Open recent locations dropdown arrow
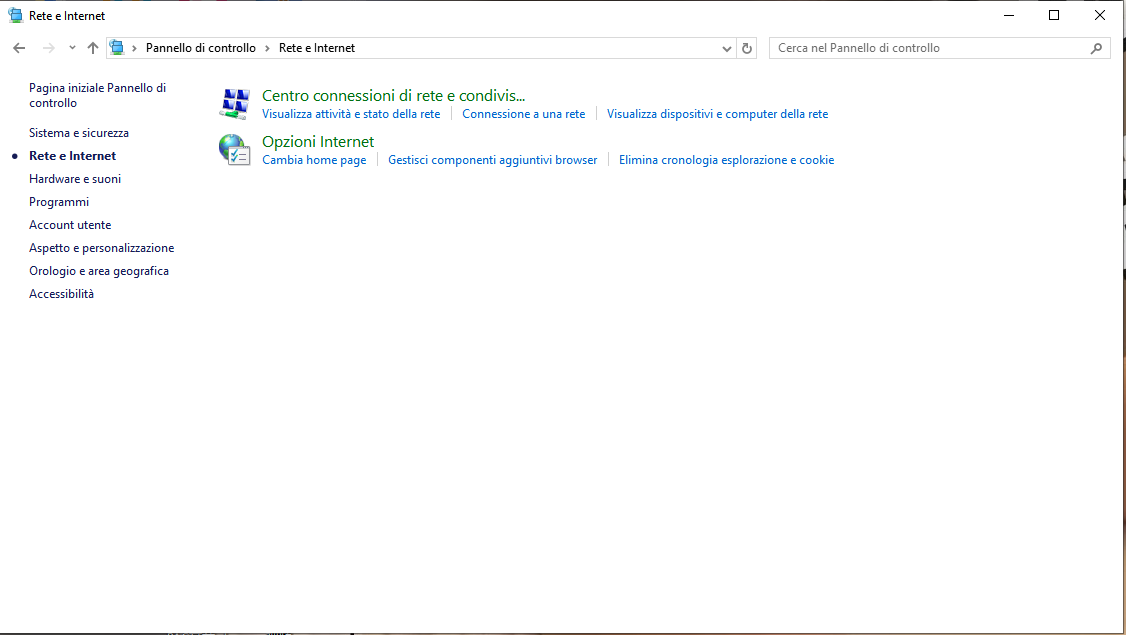Viewport: 1126px width, 635px height. click(x=72, y=48)
